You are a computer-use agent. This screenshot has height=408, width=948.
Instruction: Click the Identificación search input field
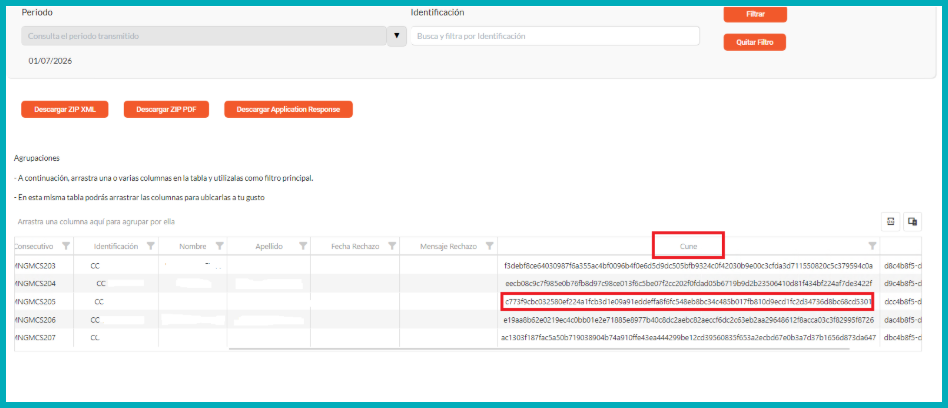(x=555, y=36)
